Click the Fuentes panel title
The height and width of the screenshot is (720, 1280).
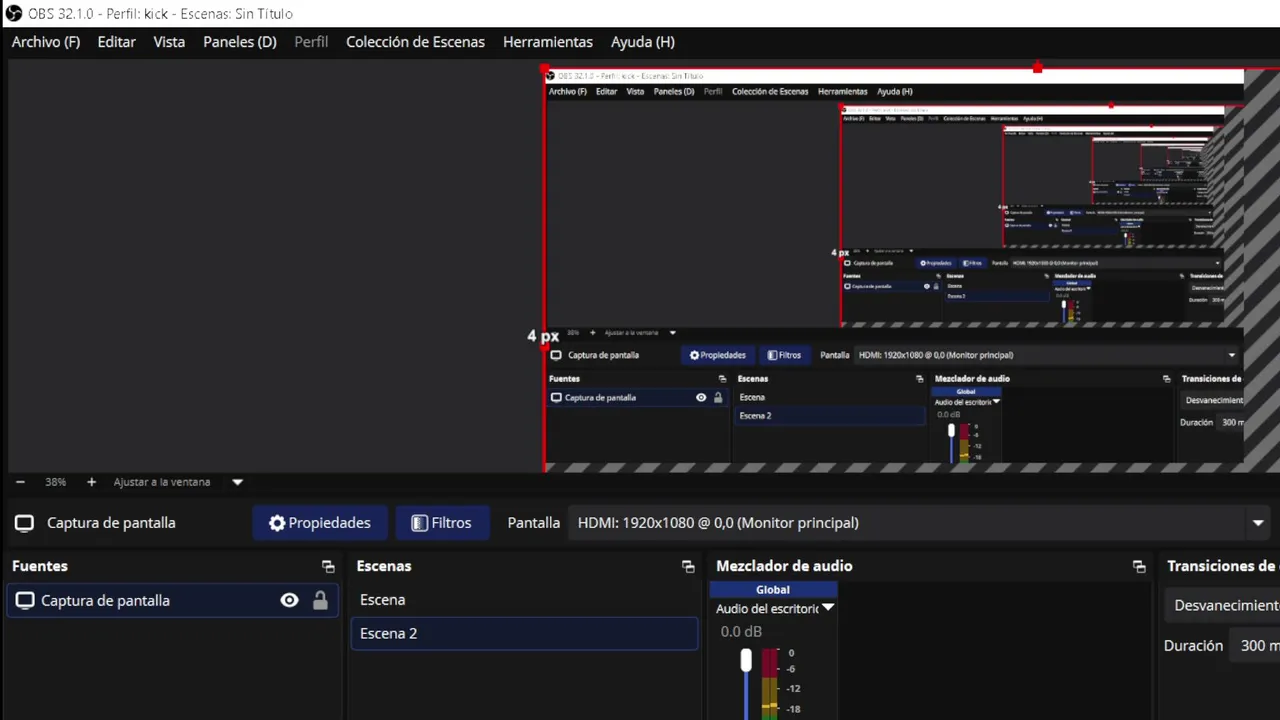click(x=40, y=566)
